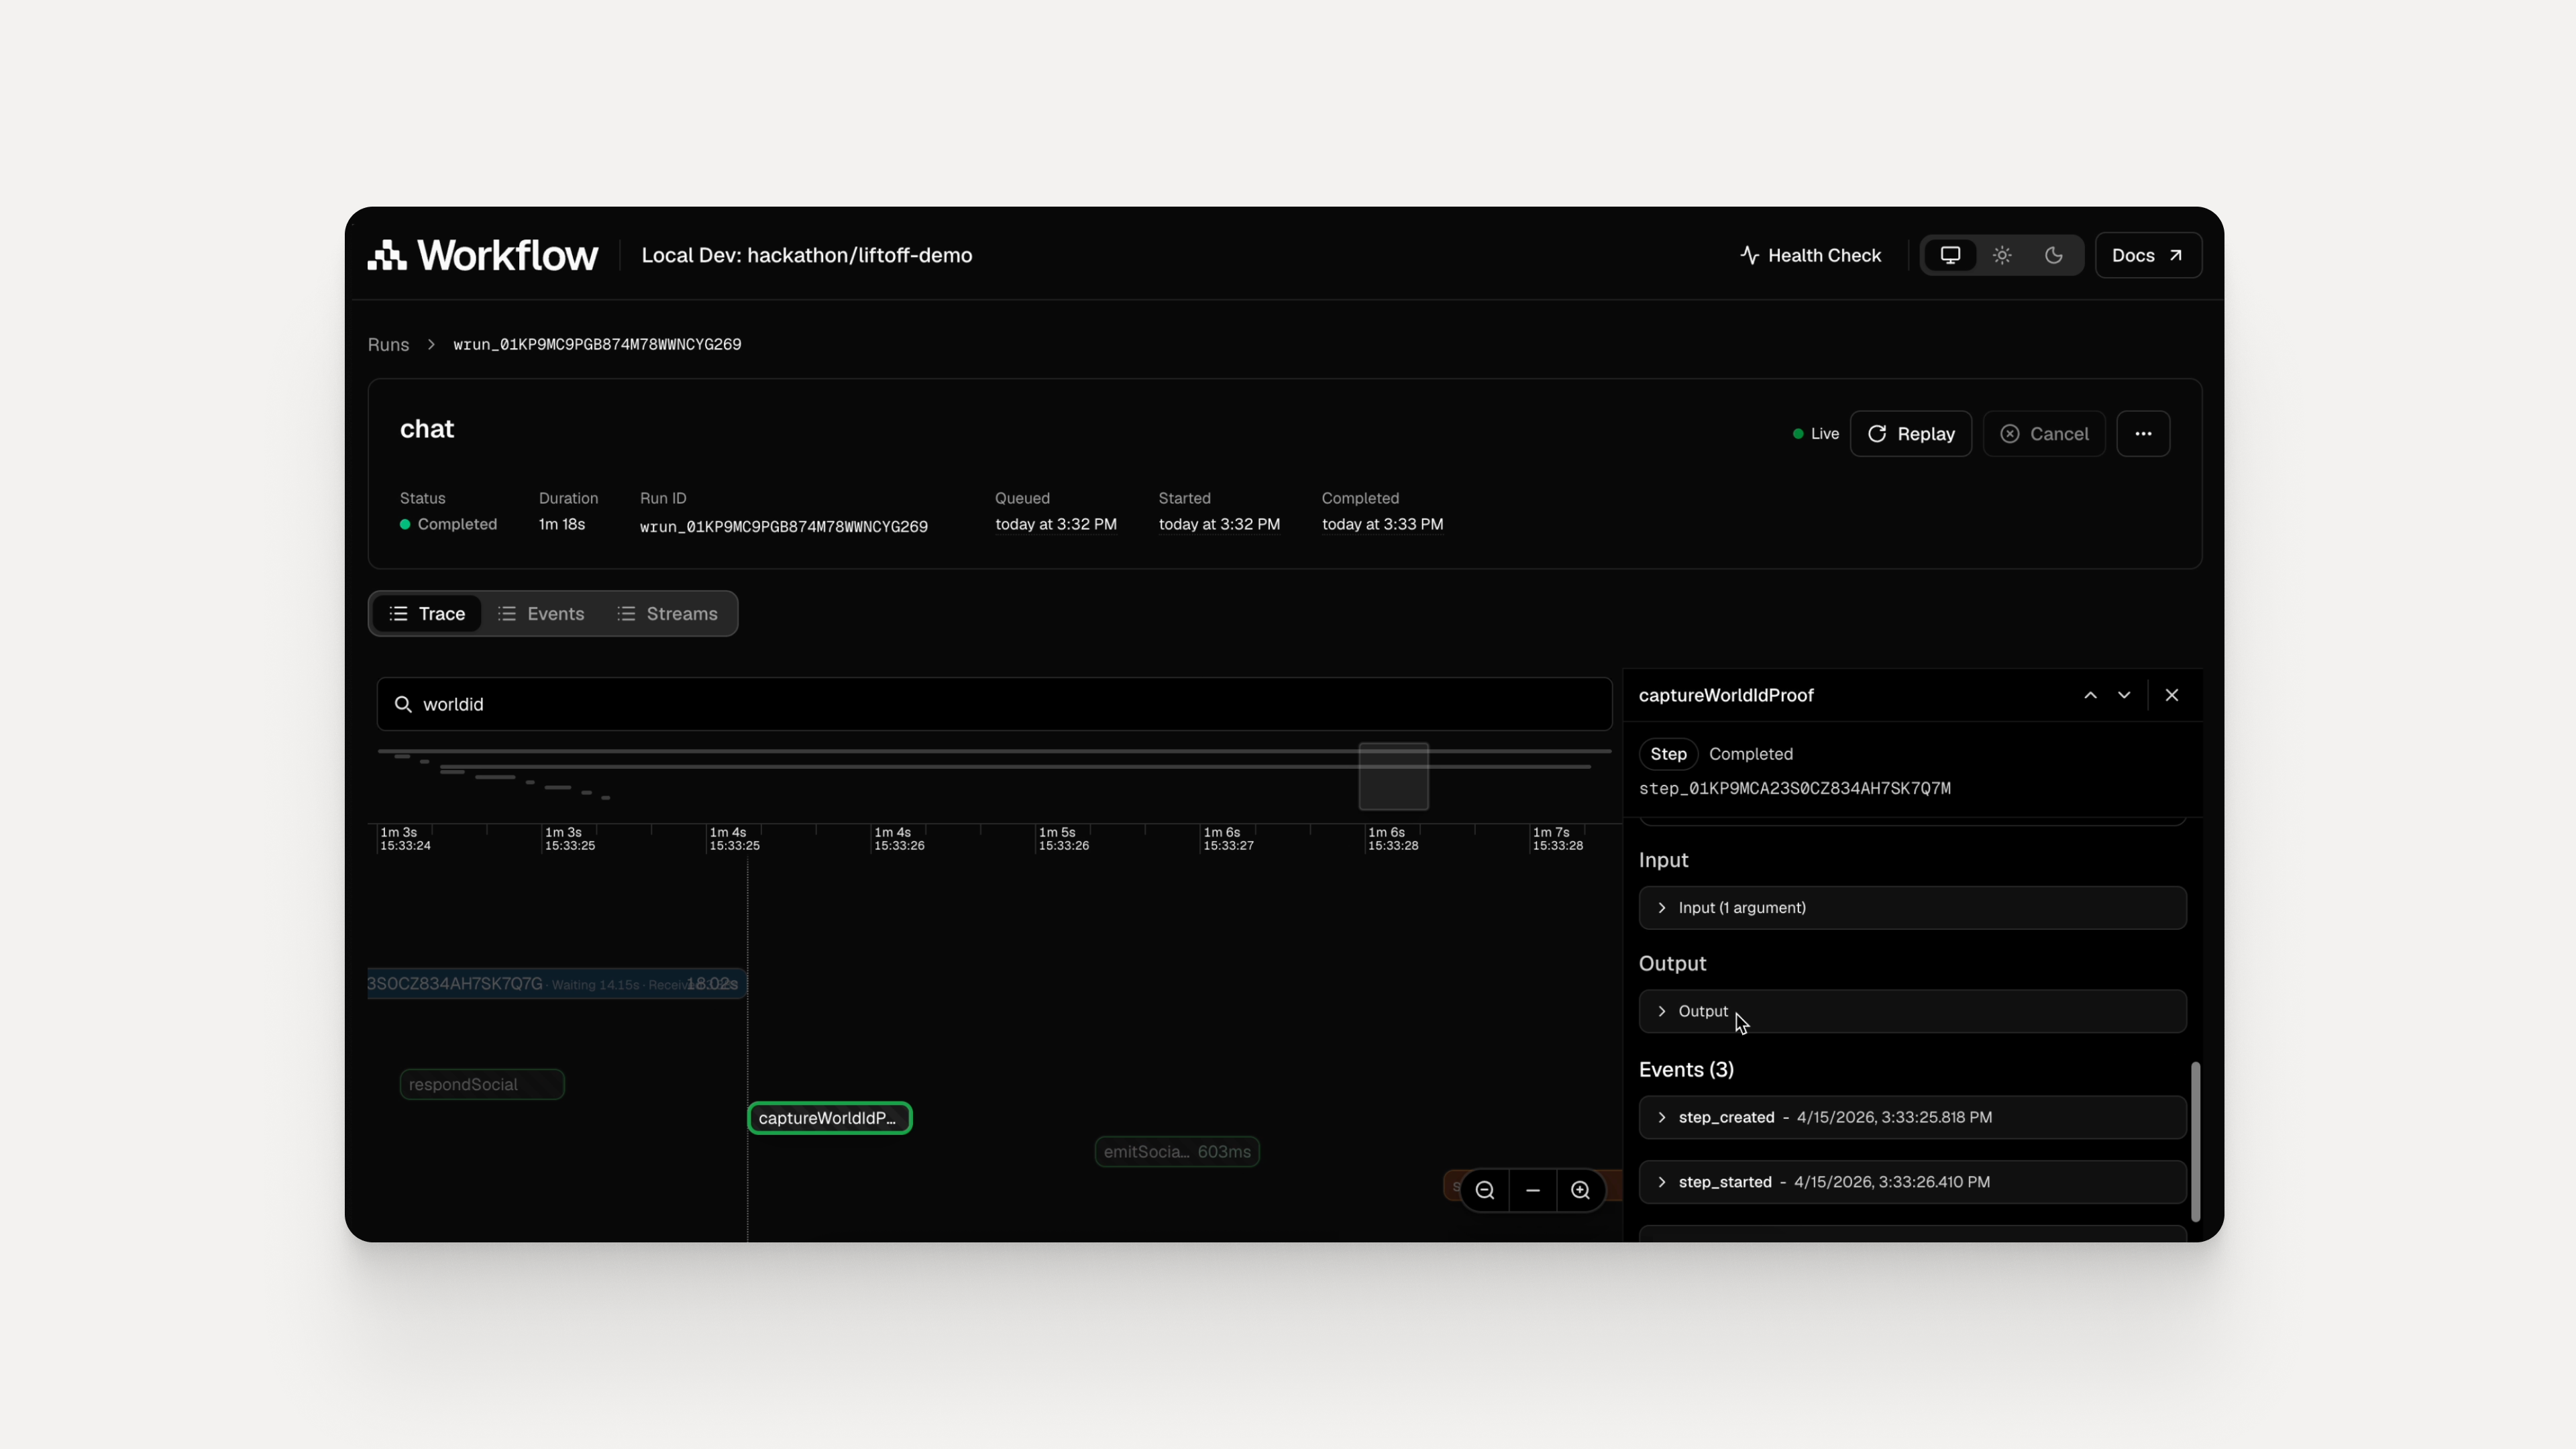
Task: Switch to the Streams tab
Action: [667, 614]
